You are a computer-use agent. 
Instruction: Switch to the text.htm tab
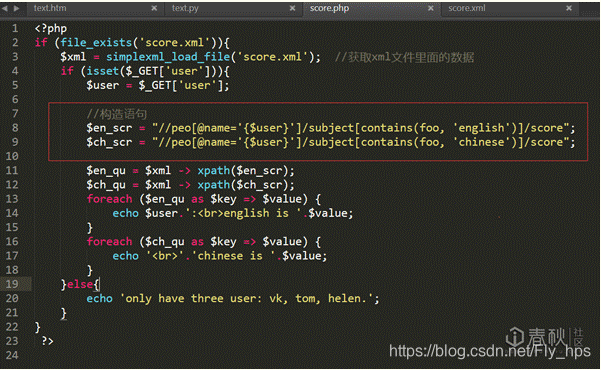50,8
